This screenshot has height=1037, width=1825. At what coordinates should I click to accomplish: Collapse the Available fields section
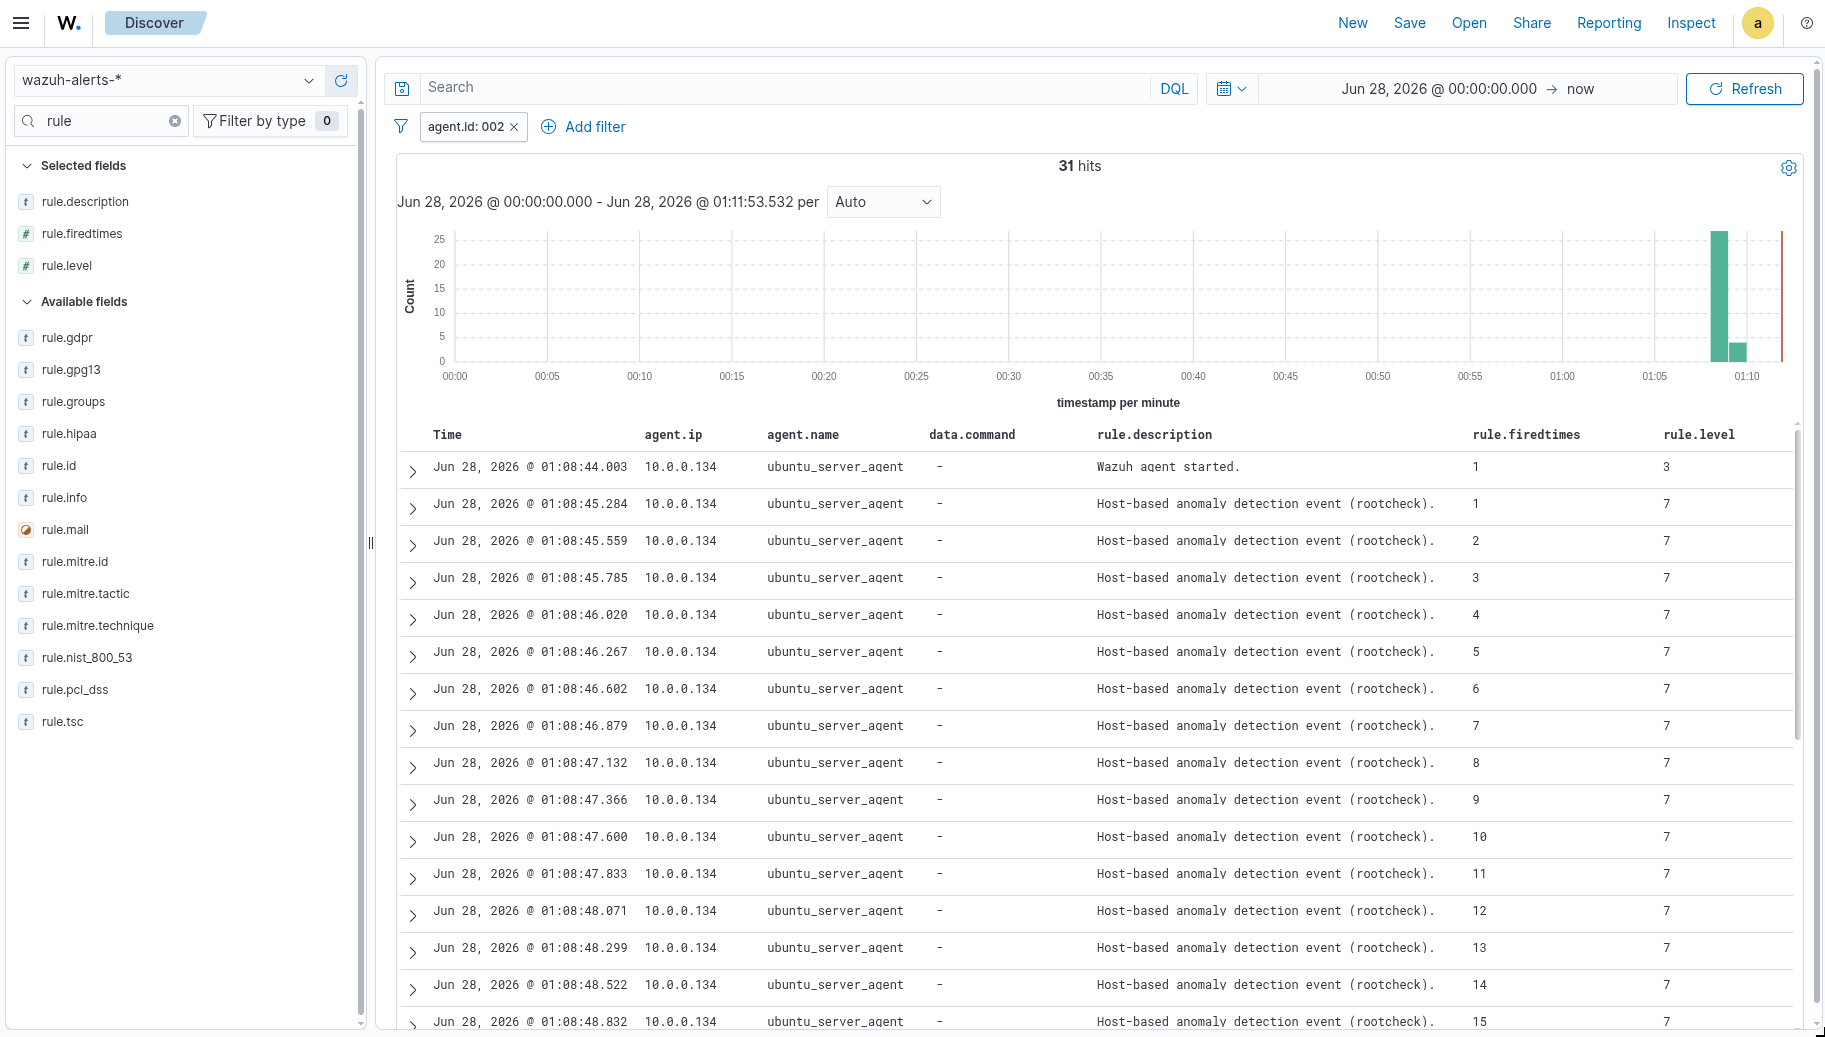27,302
